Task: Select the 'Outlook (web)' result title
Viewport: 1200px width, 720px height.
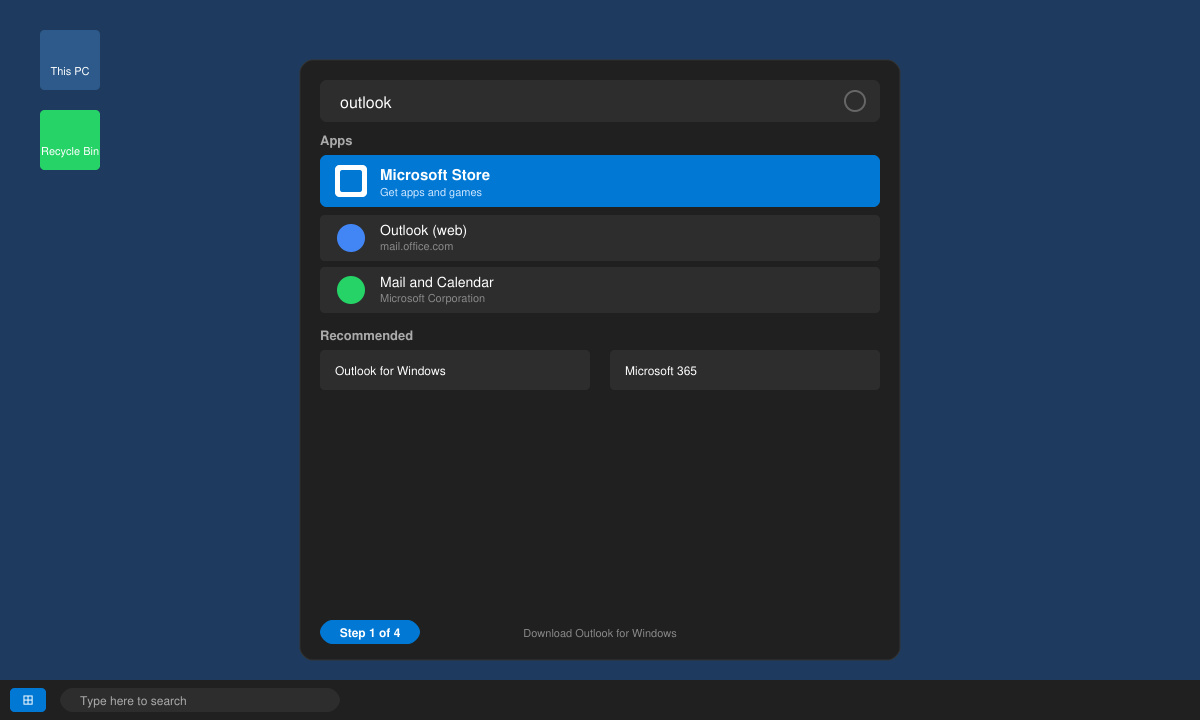Action: (423, 230)
